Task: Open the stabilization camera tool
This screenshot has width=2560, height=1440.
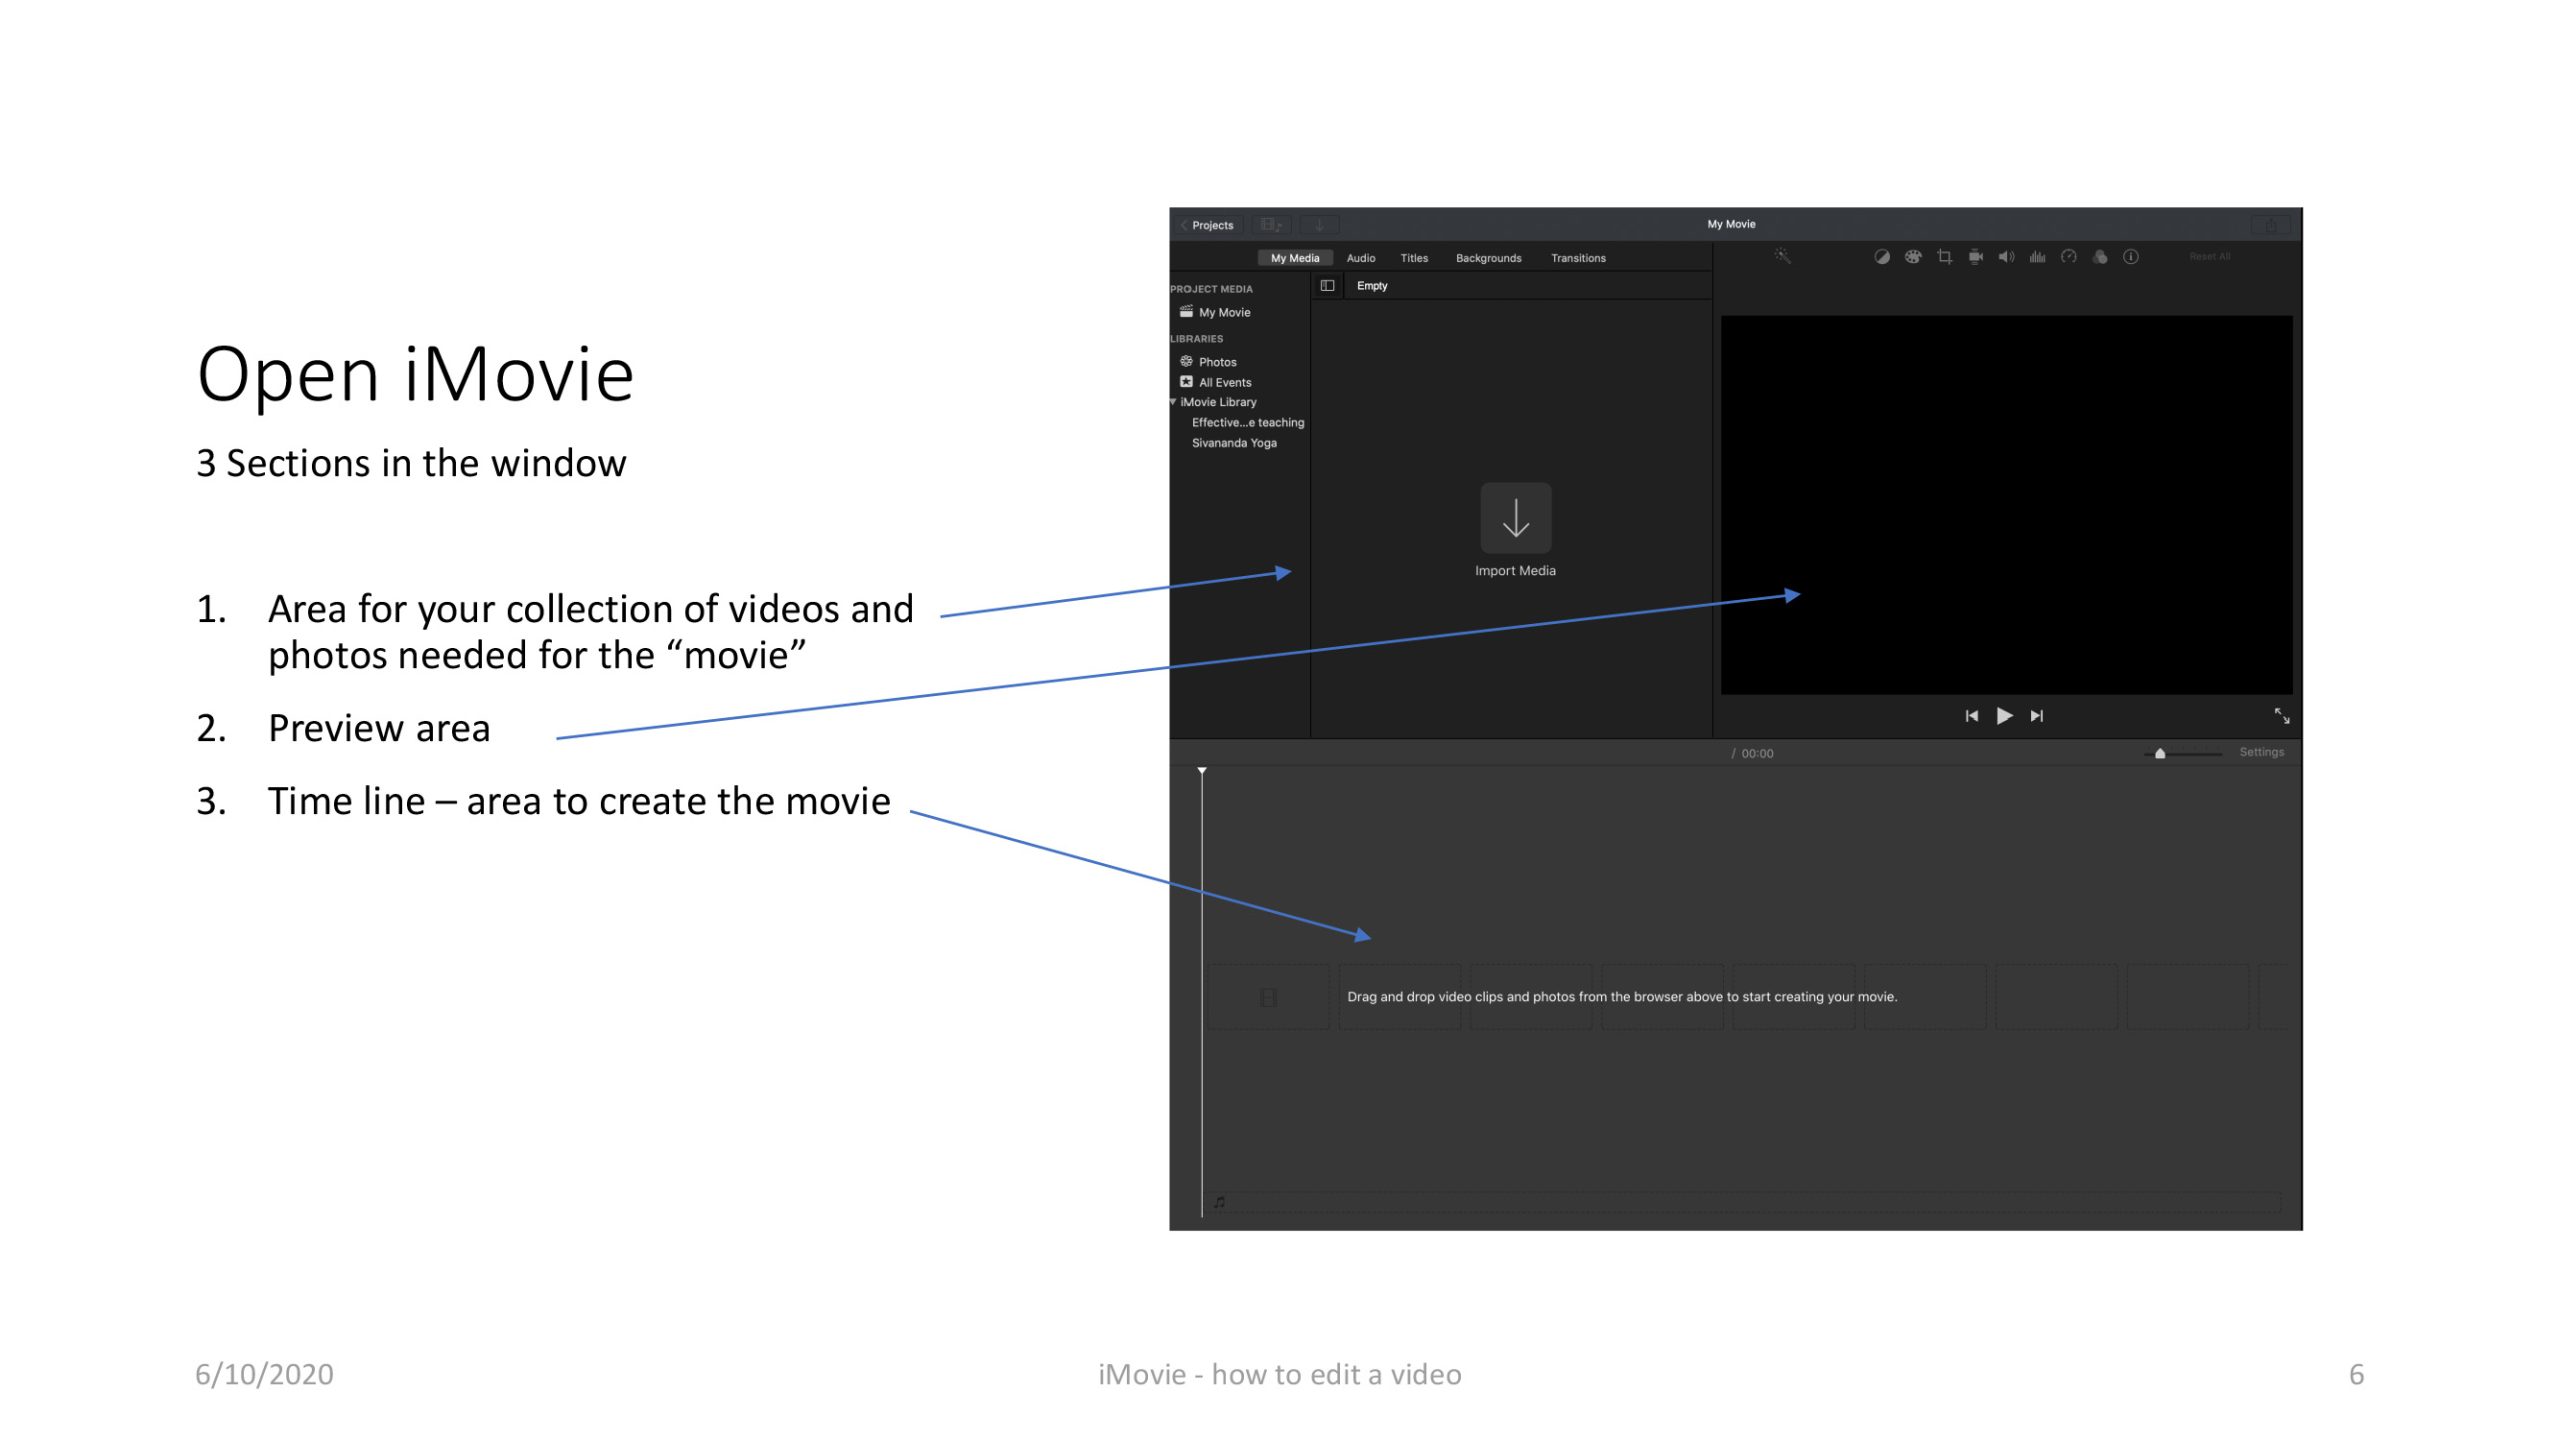Action: [1975, 257]
